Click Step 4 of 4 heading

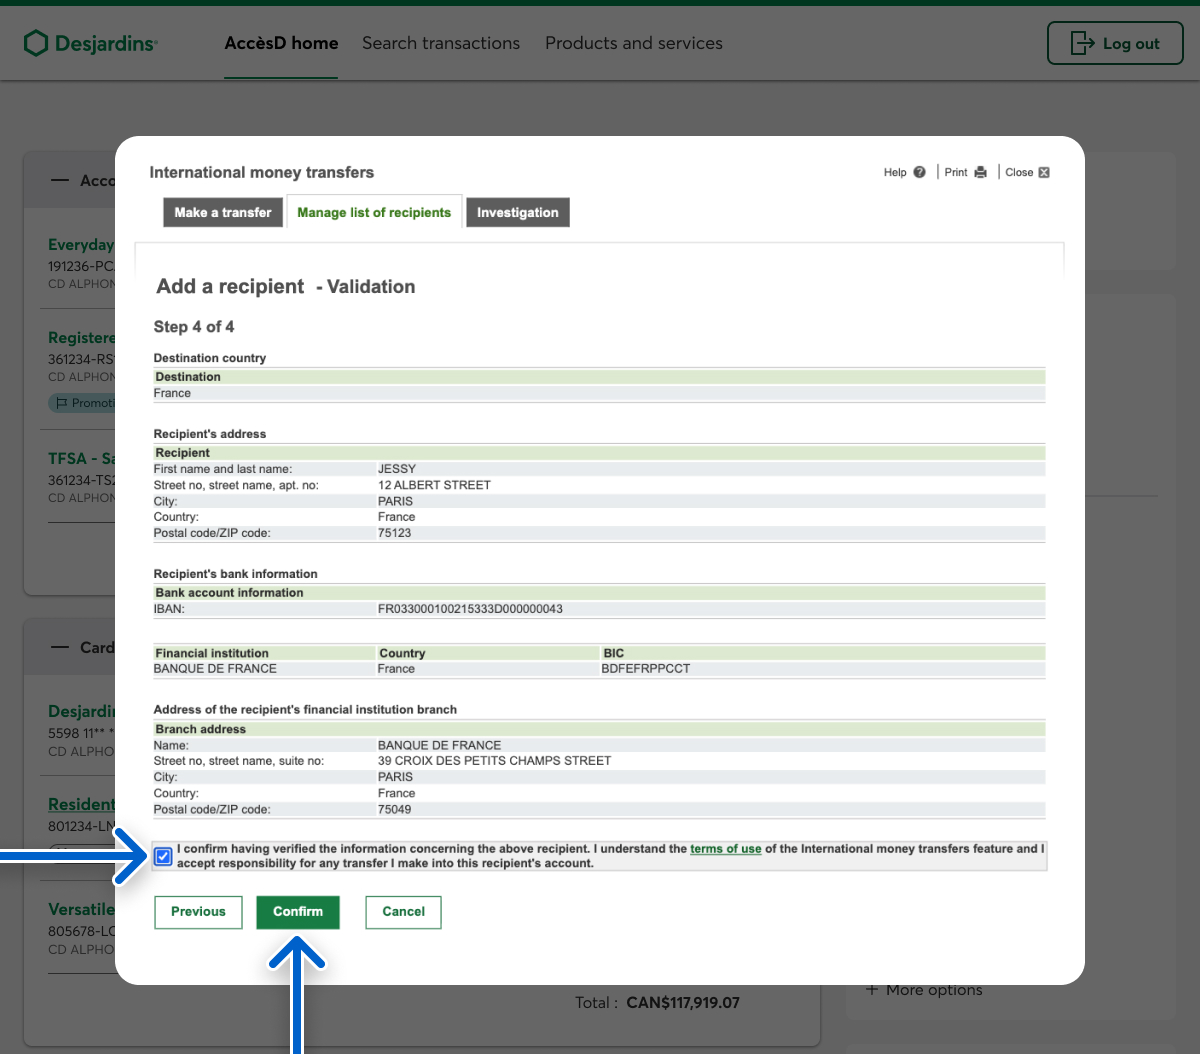click(x=194, y=327)
